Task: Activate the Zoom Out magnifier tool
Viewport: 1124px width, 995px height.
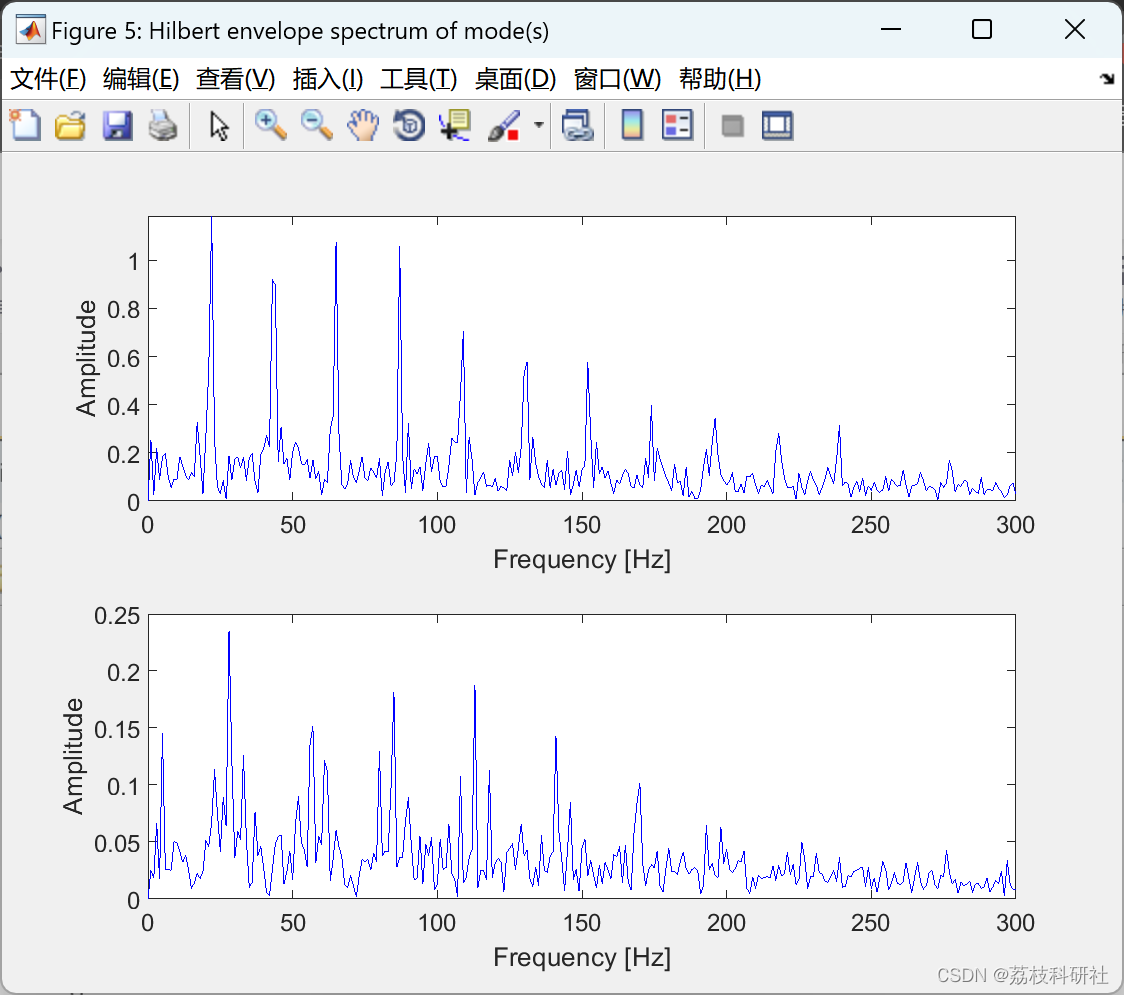Action: tap(316, 125)
